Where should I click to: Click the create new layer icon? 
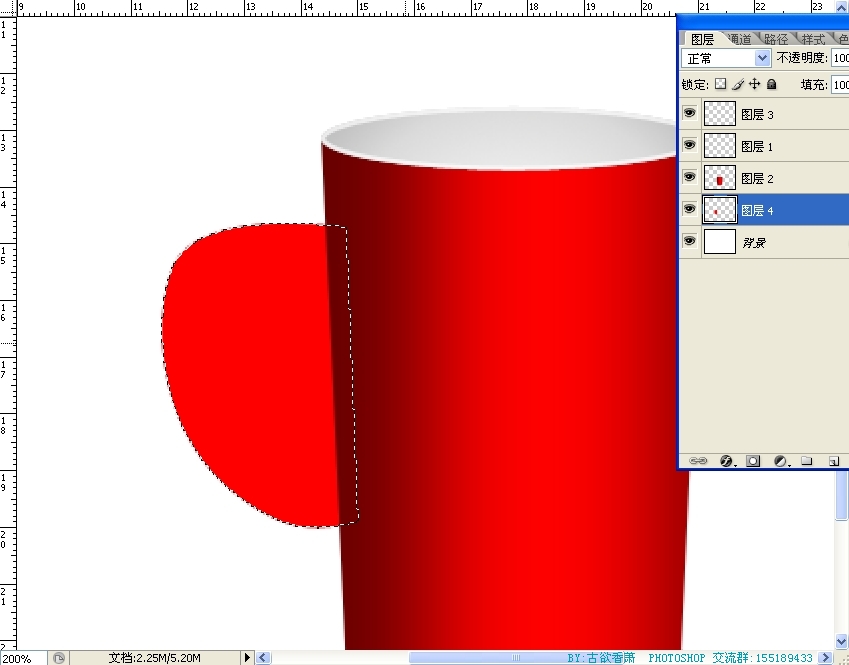coord(832,461)
